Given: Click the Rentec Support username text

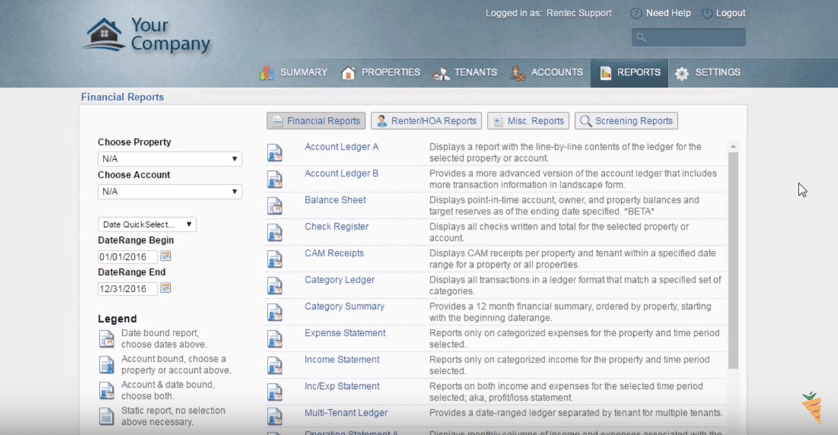Looking at the screenshot, I should pos(579,13).
